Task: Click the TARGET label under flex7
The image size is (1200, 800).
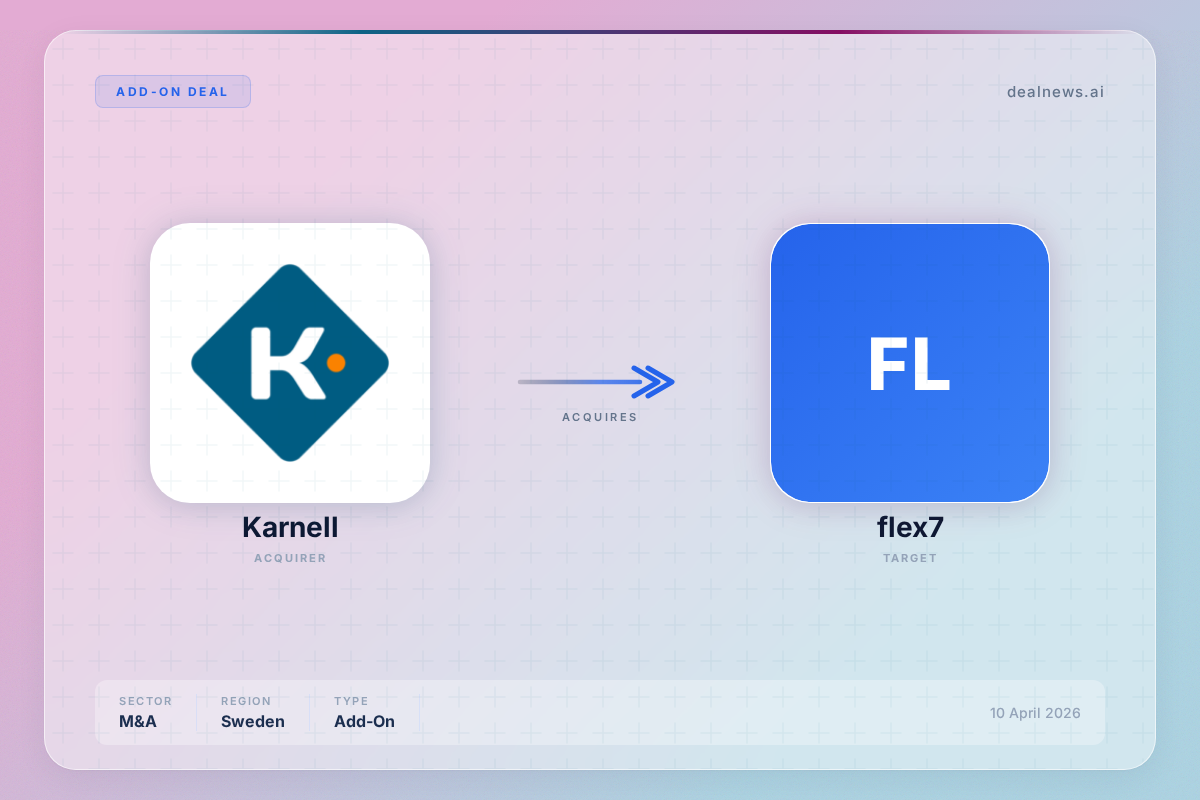Action: 910,558
